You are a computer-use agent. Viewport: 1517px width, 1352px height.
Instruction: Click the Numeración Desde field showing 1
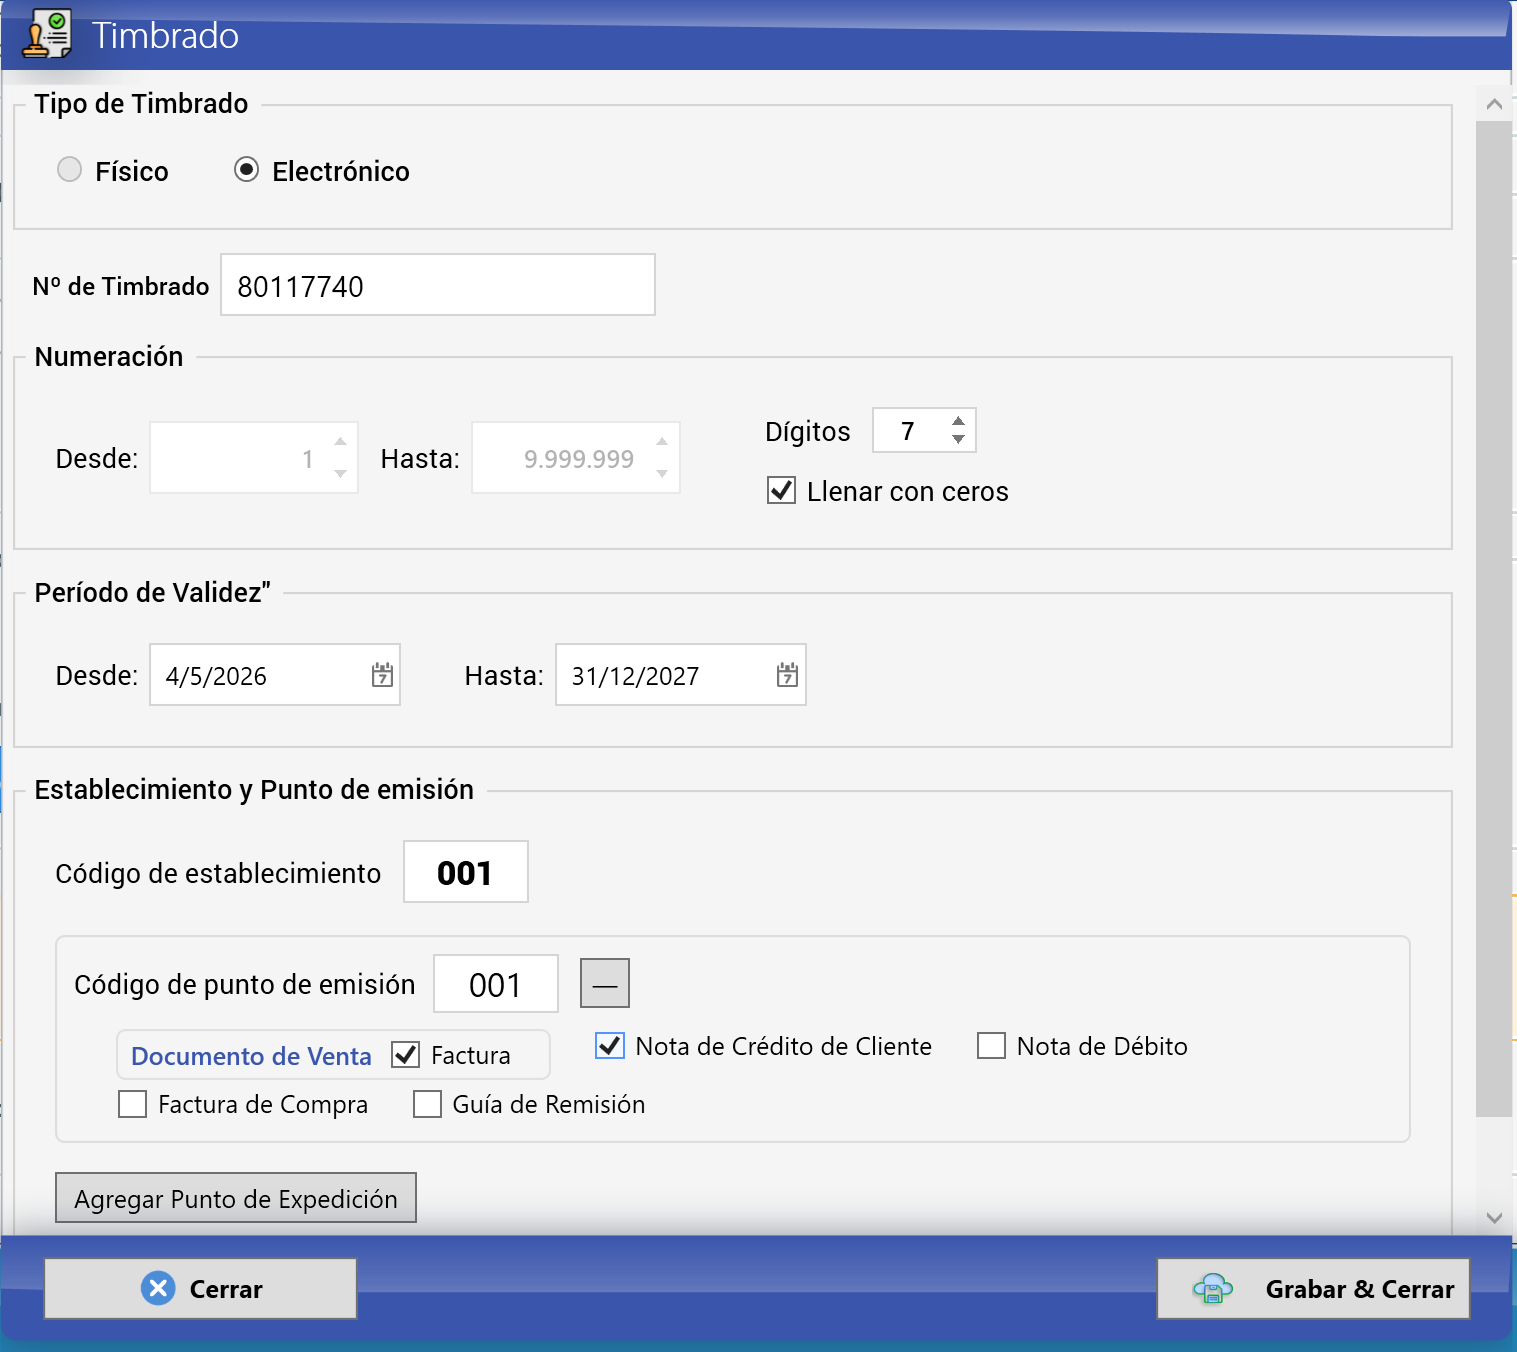pyautogui.click(x=254, y=458)
